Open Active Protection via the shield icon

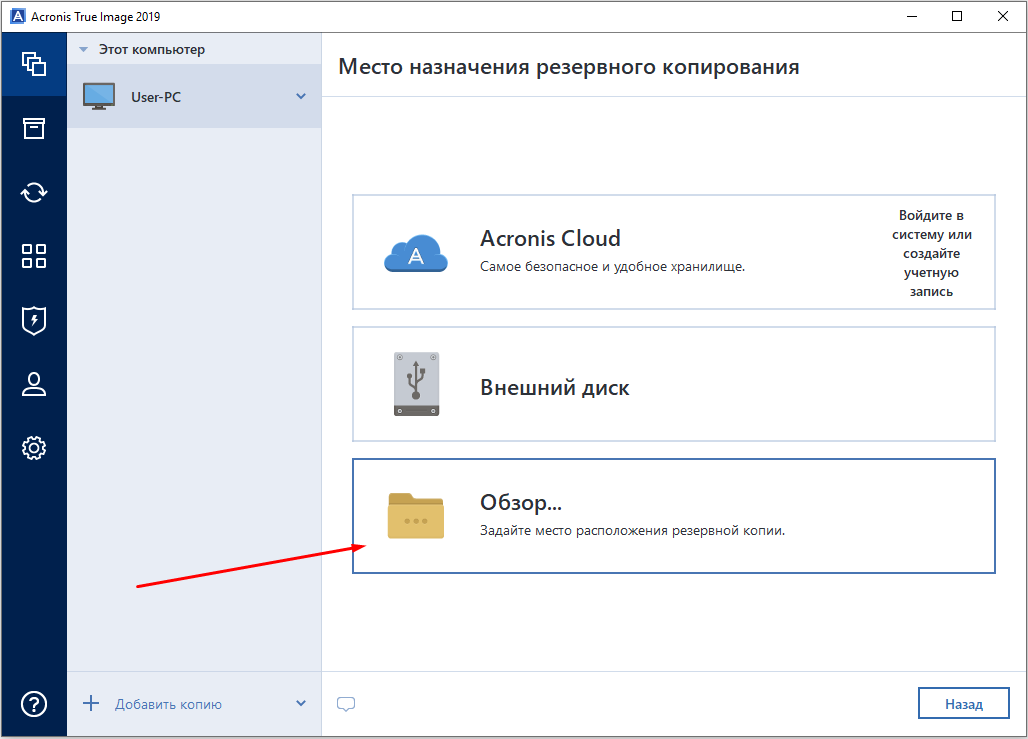(33, 320)
